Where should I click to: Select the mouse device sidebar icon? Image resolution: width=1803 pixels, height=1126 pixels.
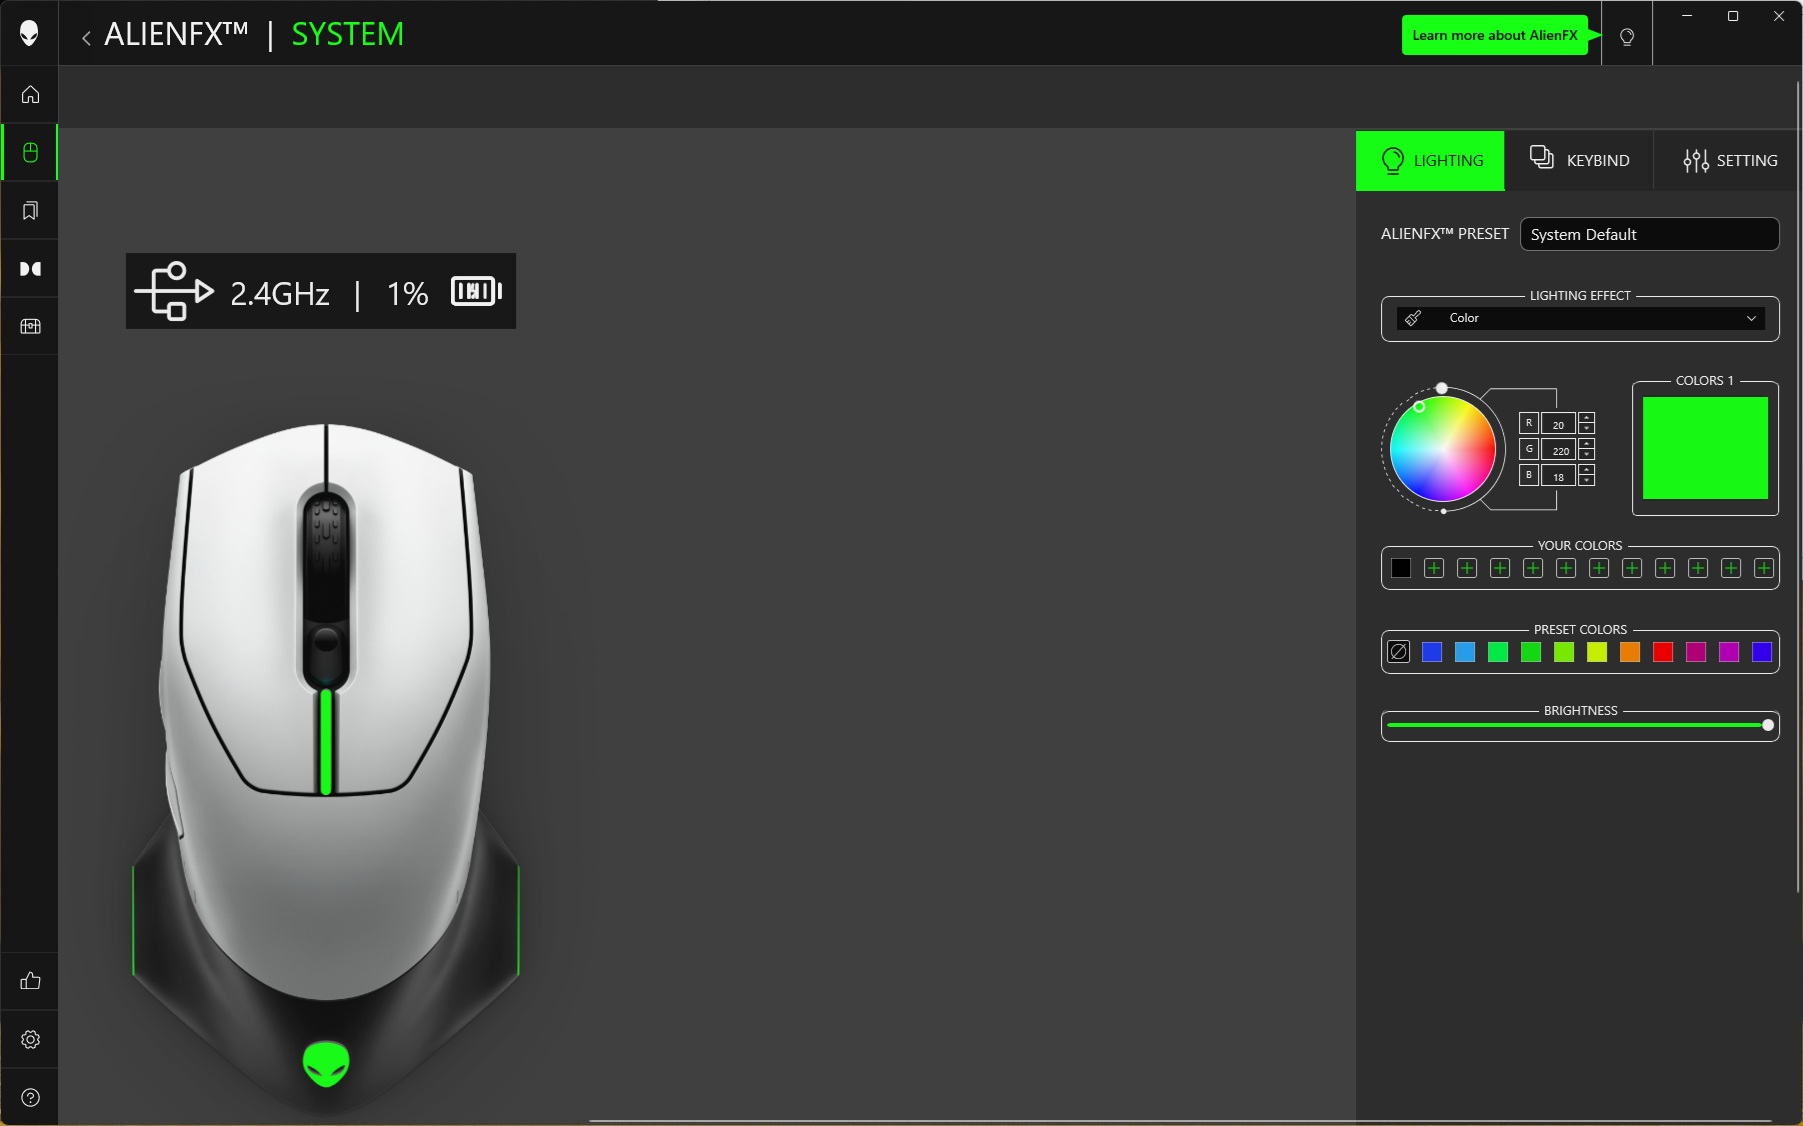click(30, 152)
